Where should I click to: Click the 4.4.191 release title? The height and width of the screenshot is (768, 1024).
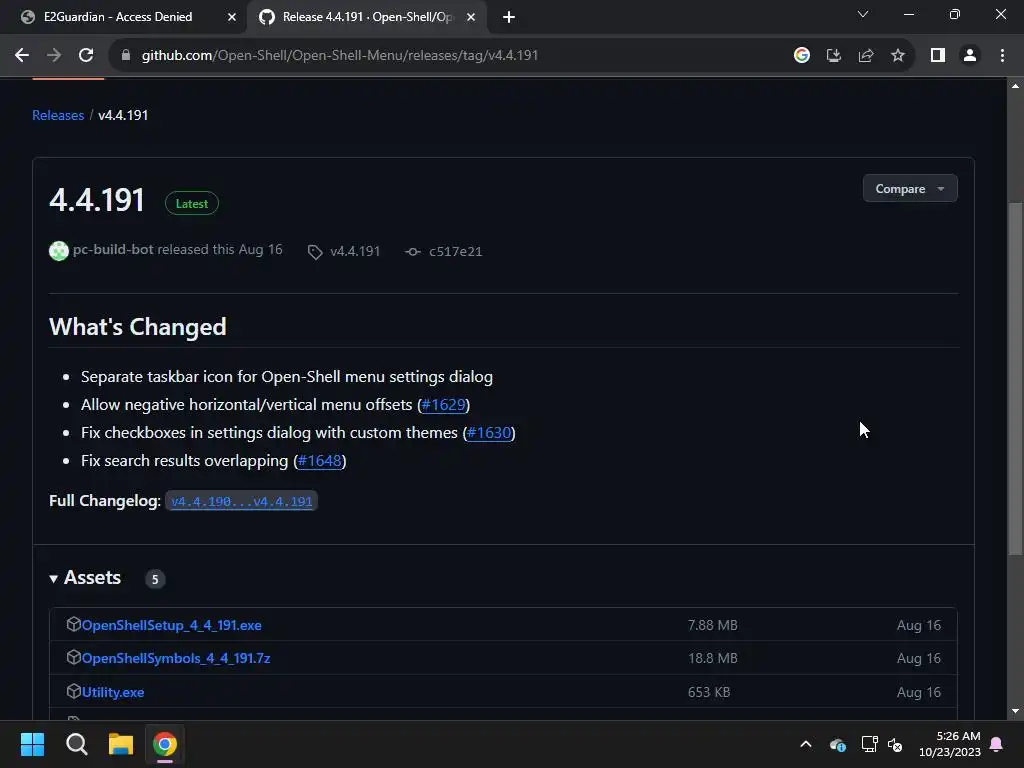(97, 200)
